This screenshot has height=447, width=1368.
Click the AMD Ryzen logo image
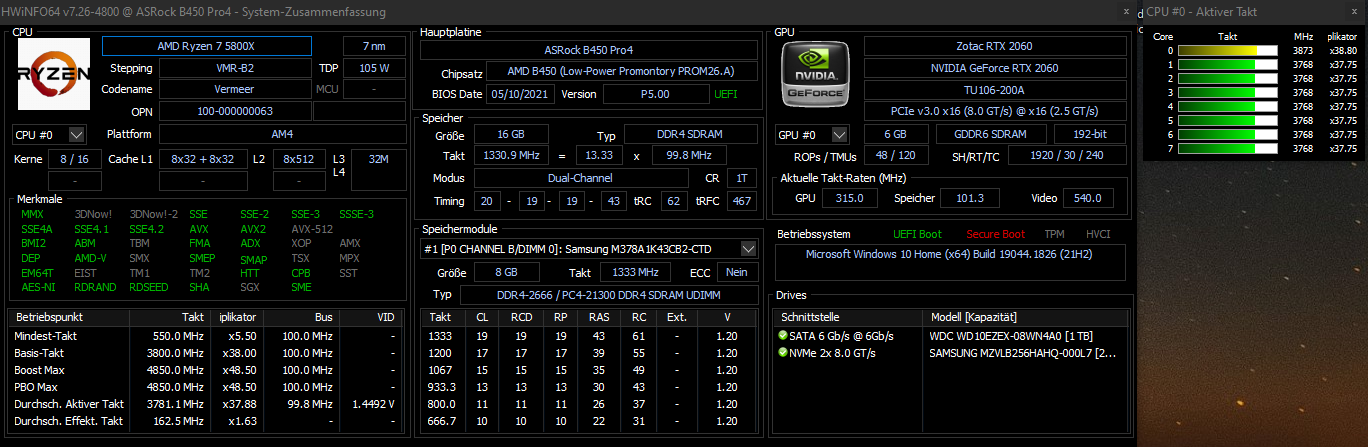tap(54, 74)
